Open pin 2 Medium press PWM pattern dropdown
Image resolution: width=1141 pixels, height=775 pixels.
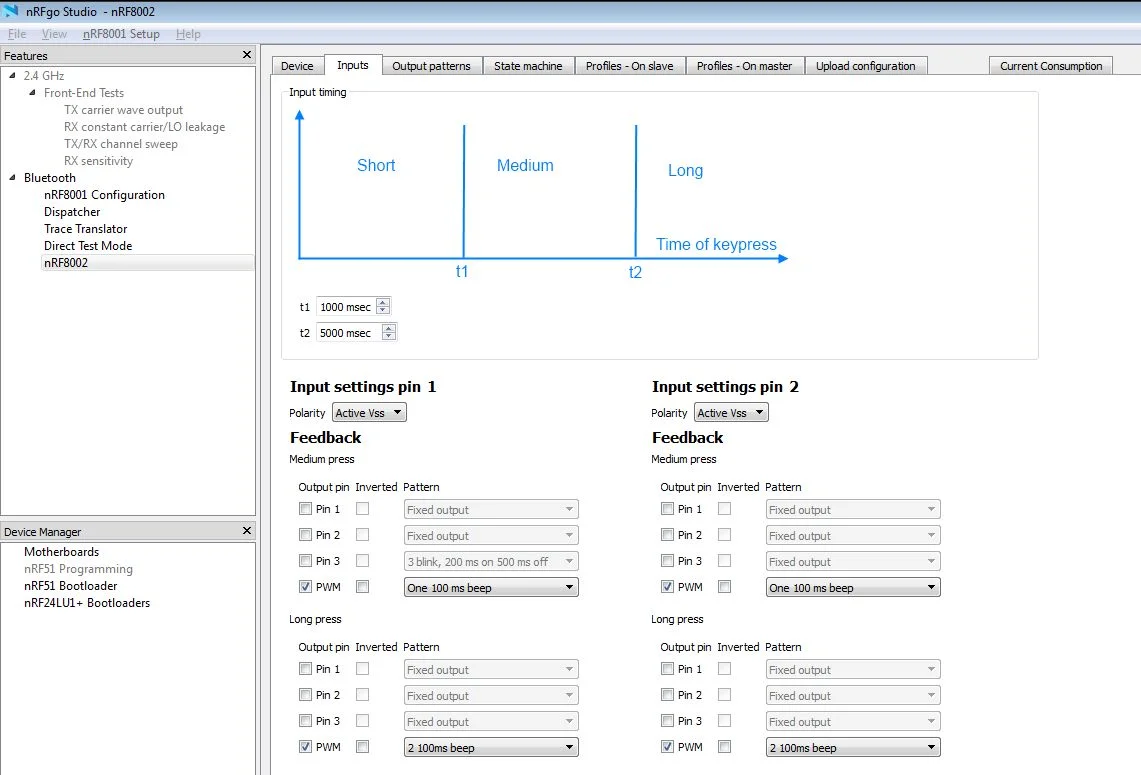coord(853,587)
